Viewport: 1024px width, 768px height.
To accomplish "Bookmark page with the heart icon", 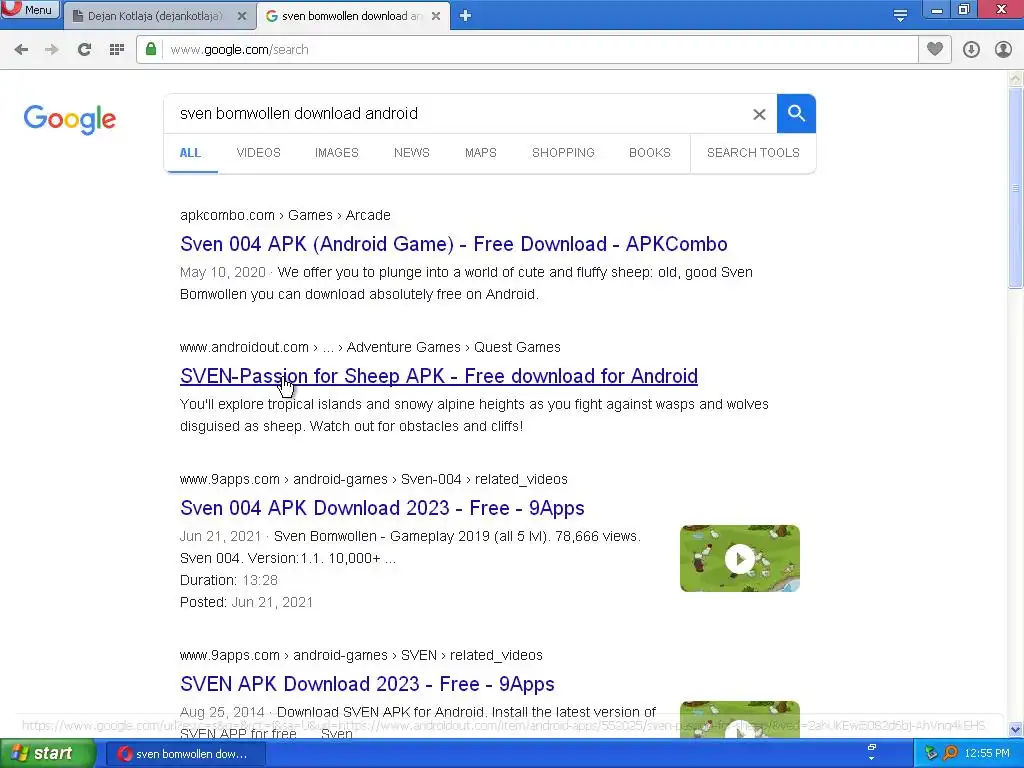I will (x=935, y=50).
